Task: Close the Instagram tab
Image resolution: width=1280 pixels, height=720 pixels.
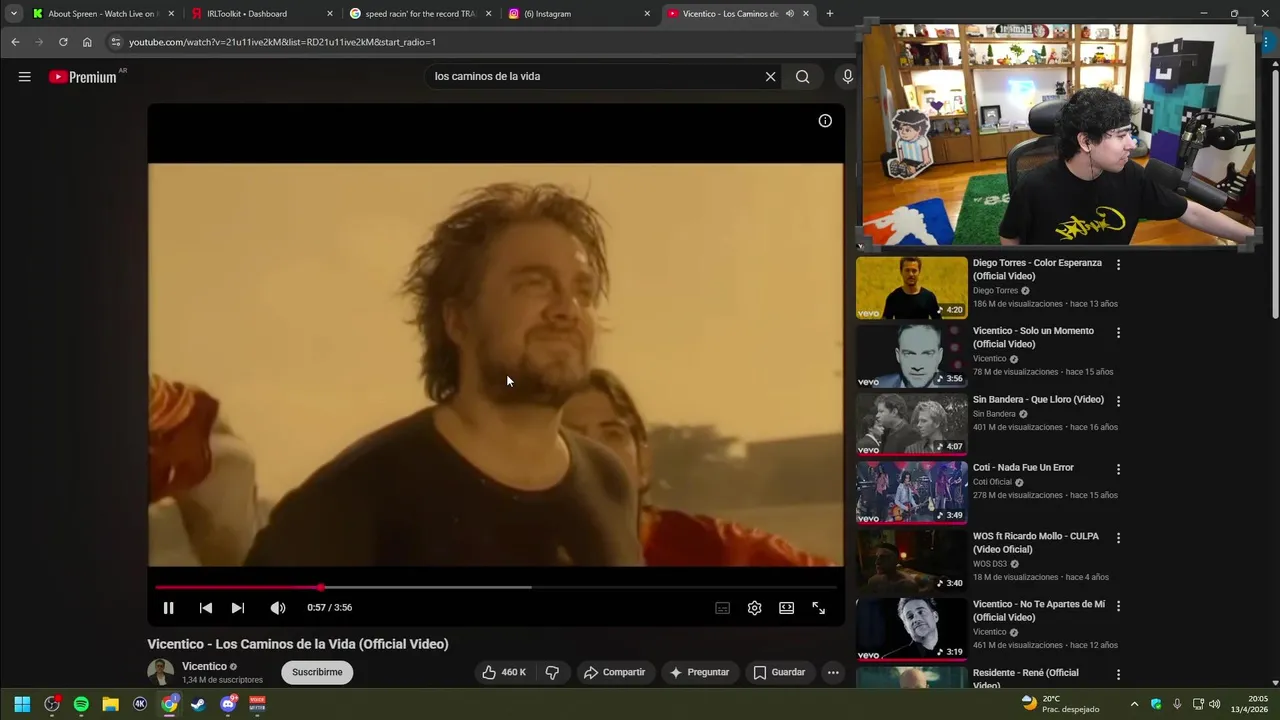Action: coord(647,14)
